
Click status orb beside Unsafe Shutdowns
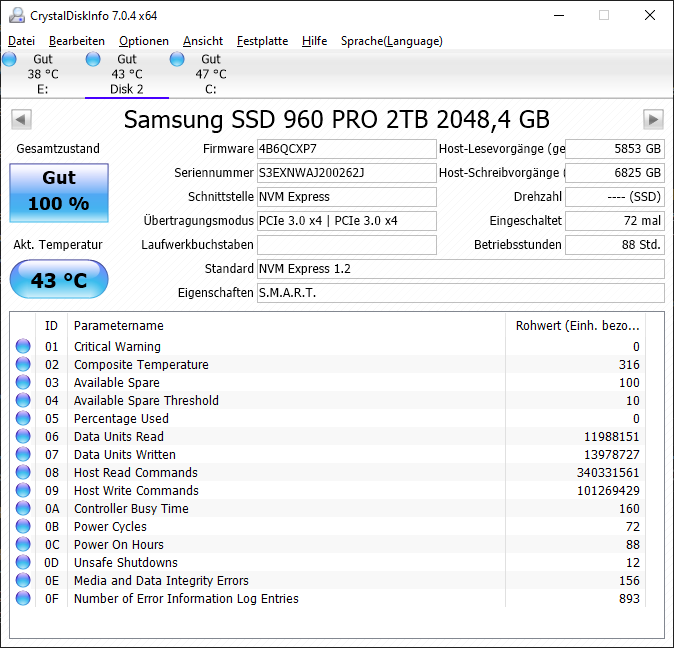point(23,563)
